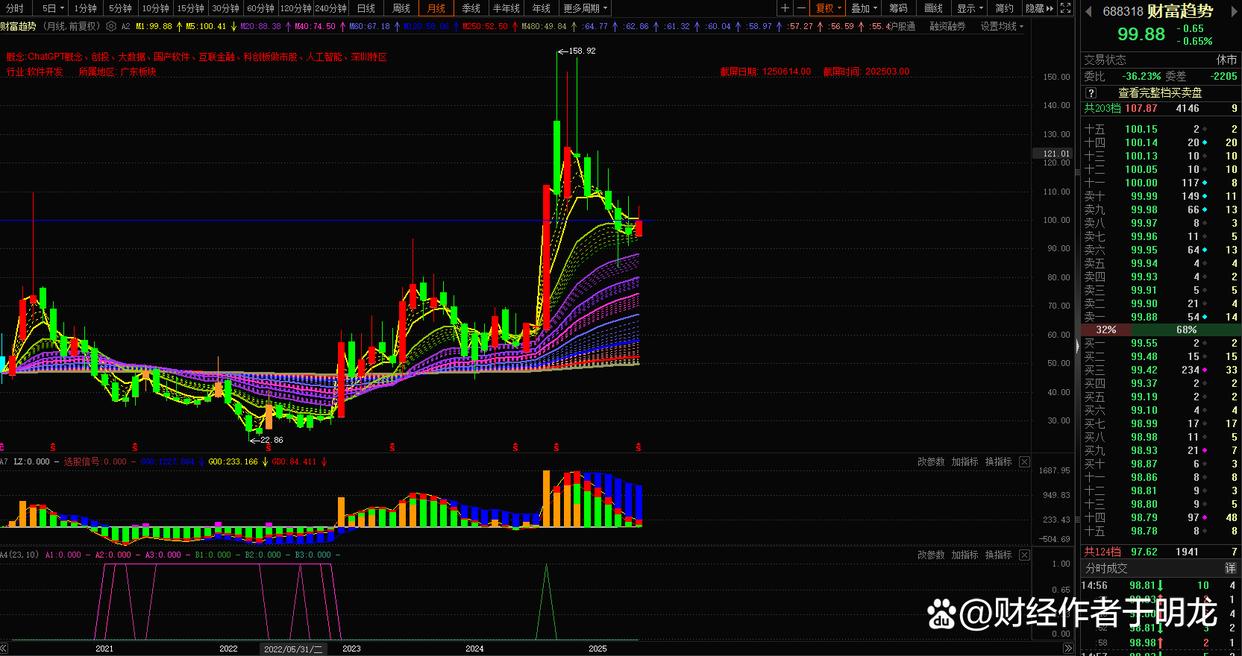This screenshot has width=1242, height=656.
Task: Click the 买三 99.42 order row
Action: [1160, 370]
